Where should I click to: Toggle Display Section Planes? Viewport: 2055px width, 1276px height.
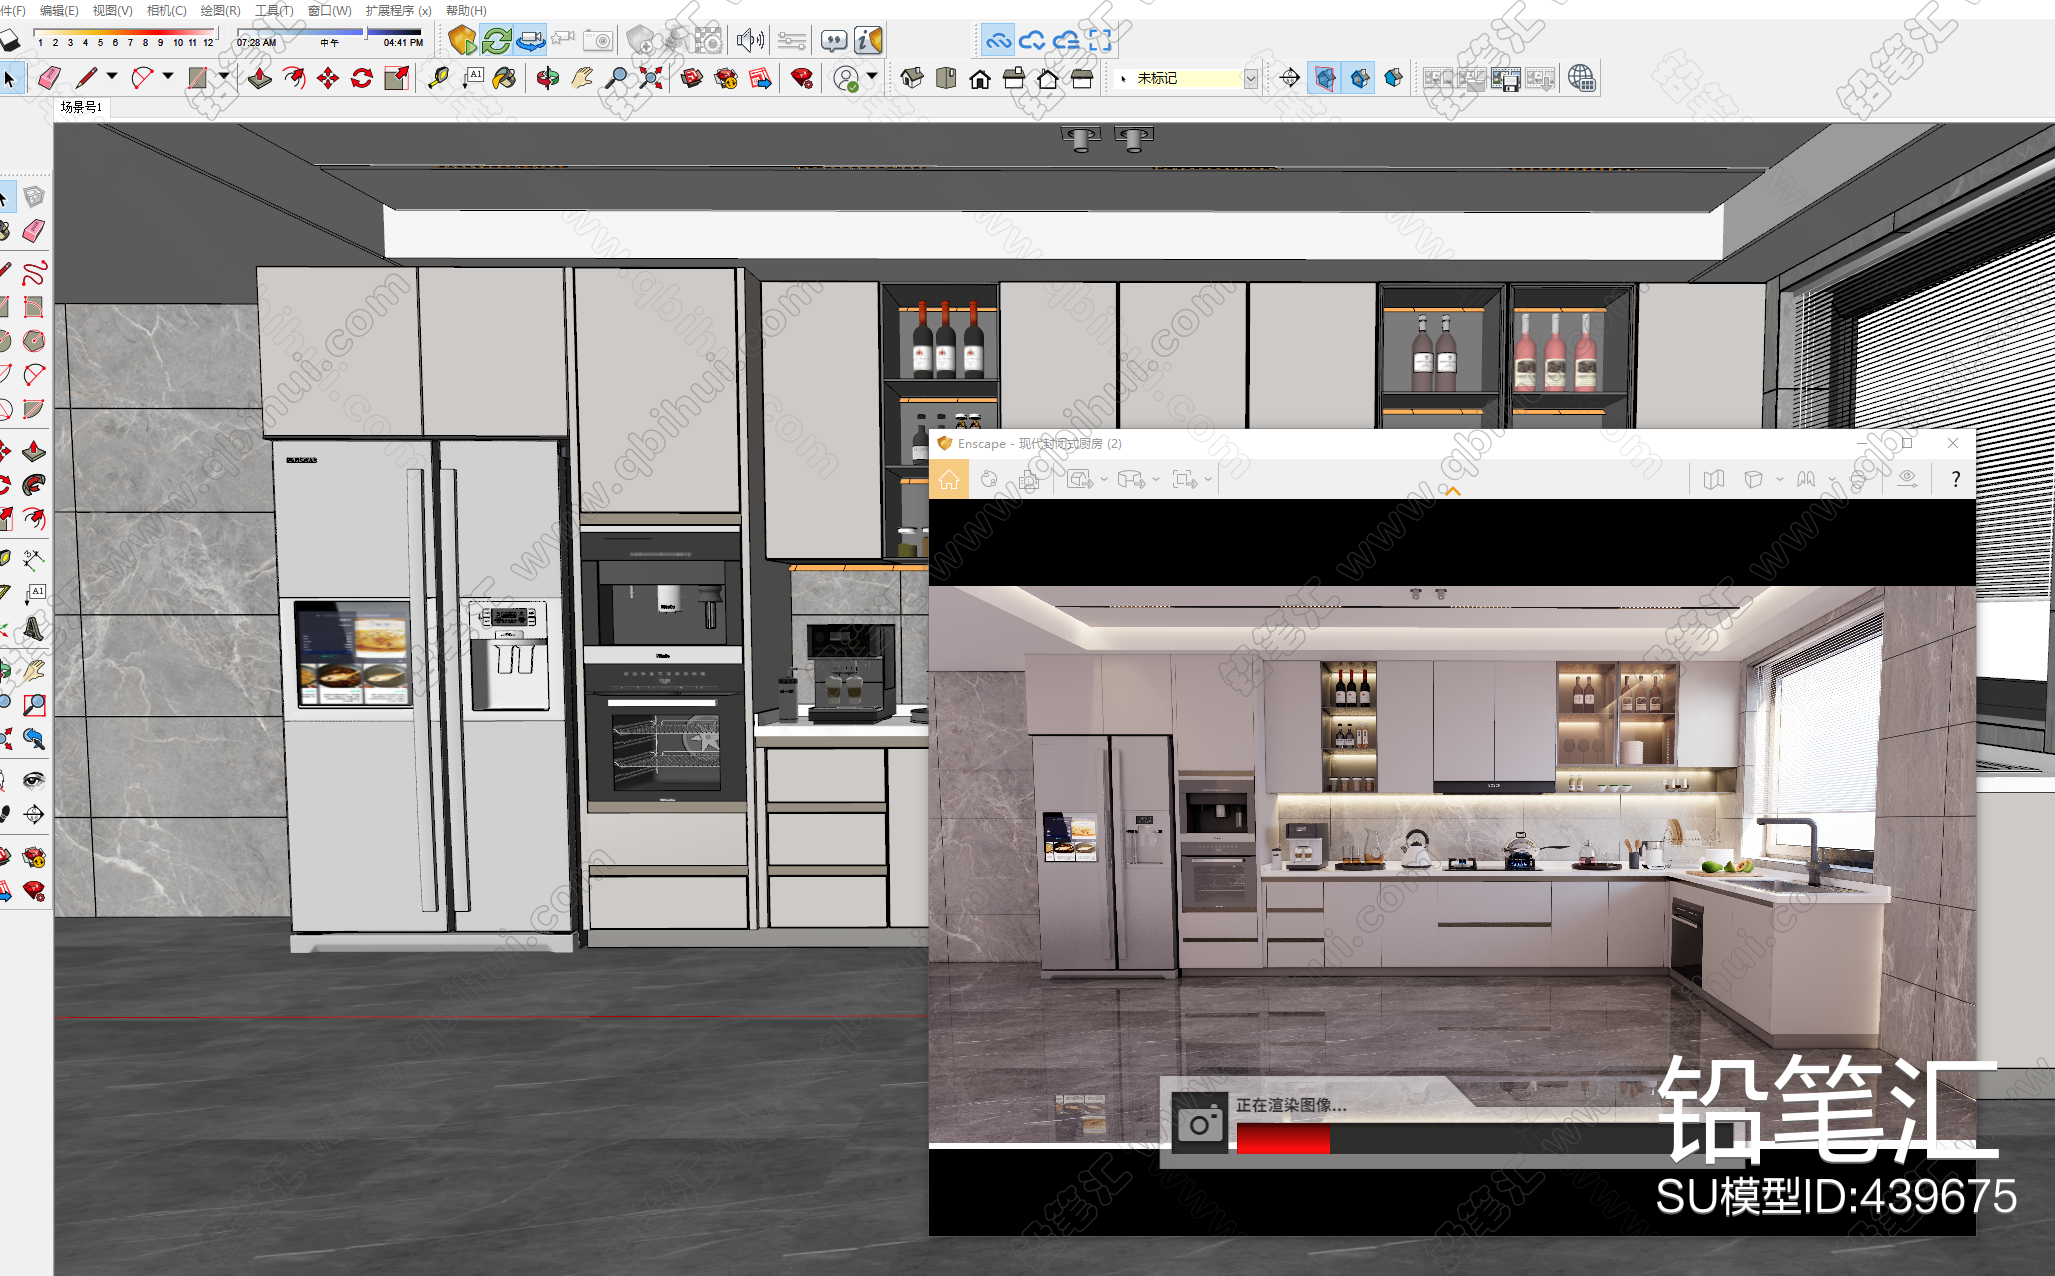point(1325,78)
